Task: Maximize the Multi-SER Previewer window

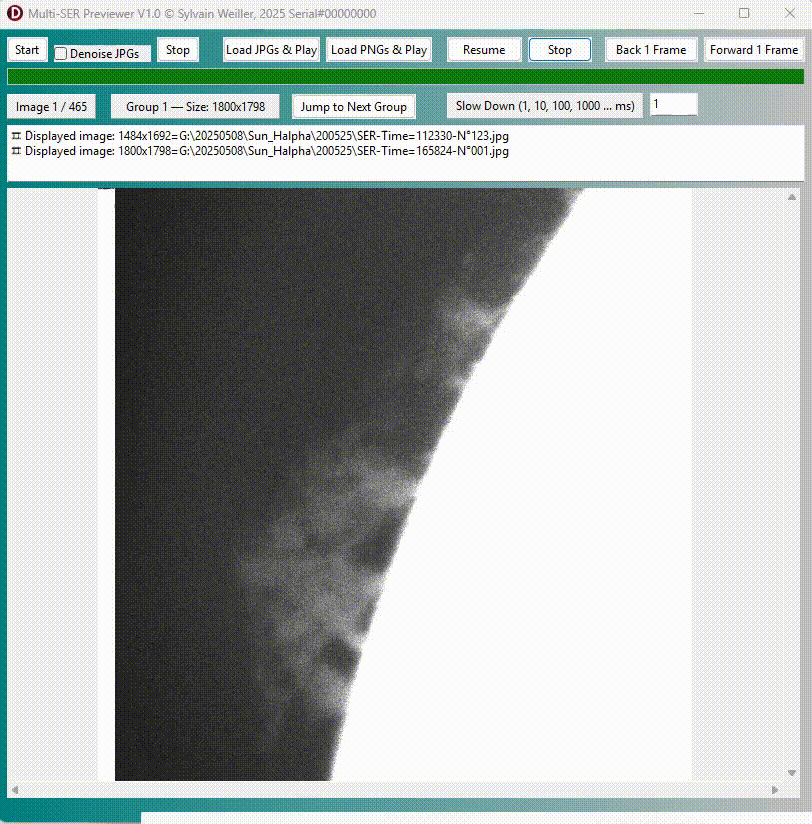Action: click(744, 13)
